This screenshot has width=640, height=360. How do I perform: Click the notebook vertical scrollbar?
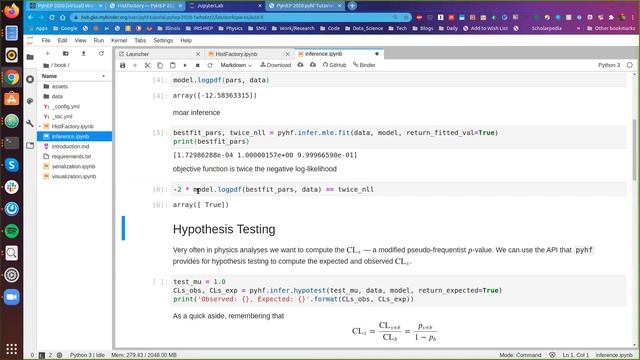tap(634, 150)
